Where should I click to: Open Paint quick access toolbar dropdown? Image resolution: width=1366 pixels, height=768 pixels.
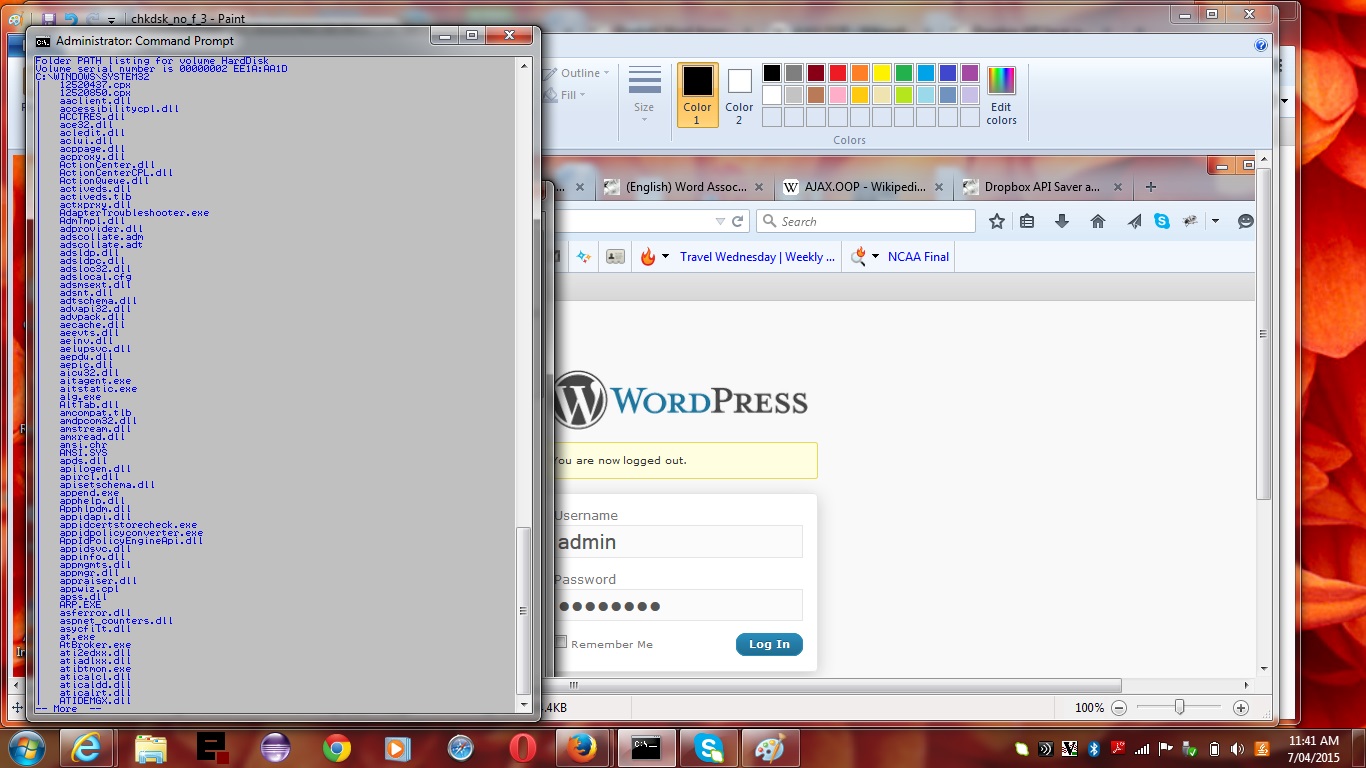111,19
